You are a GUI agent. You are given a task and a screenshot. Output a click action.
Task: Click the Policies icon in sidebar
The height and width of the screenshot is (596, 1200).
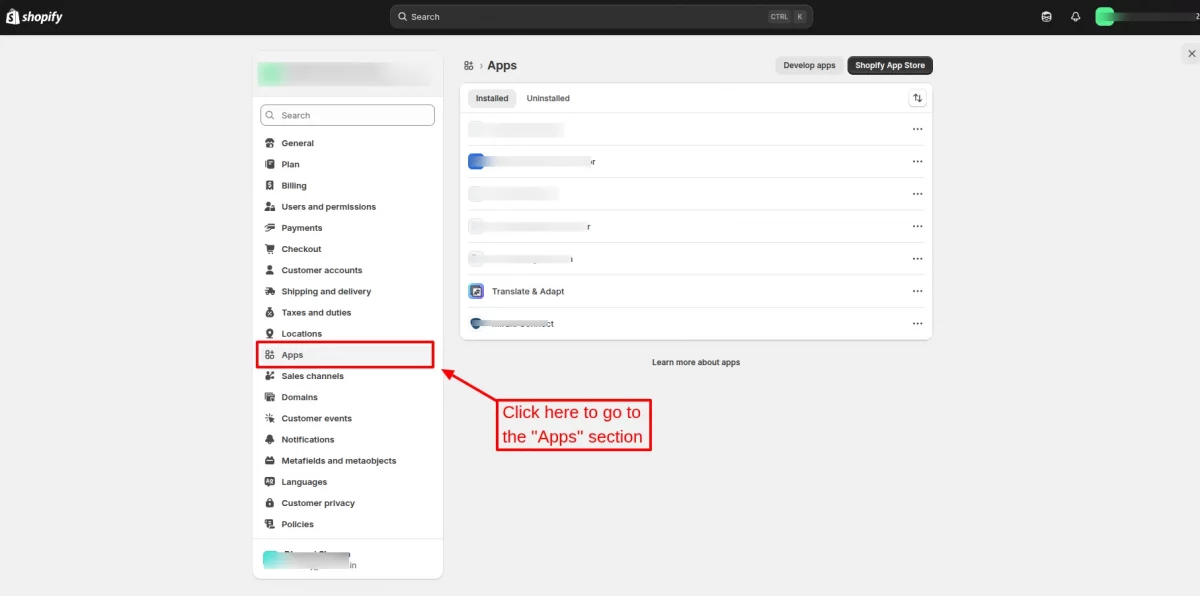[x=270, y=524]
